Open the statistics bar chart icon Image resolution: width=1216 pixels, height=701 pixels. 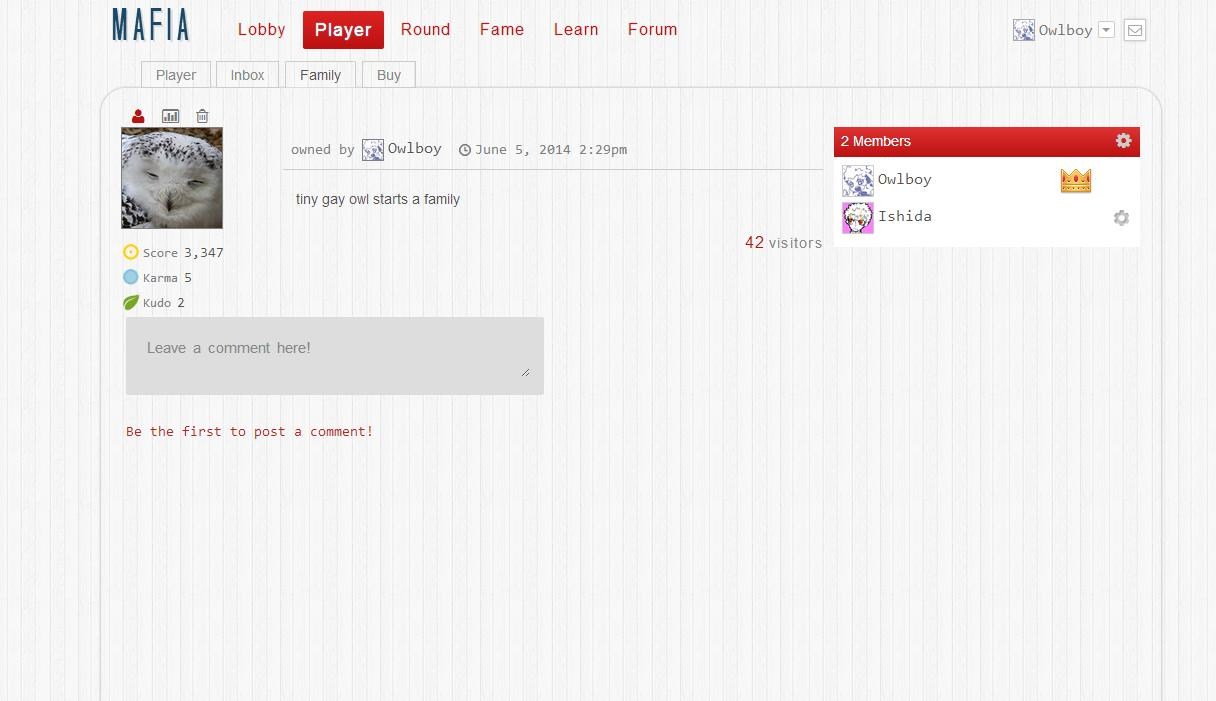click(171, 116)
